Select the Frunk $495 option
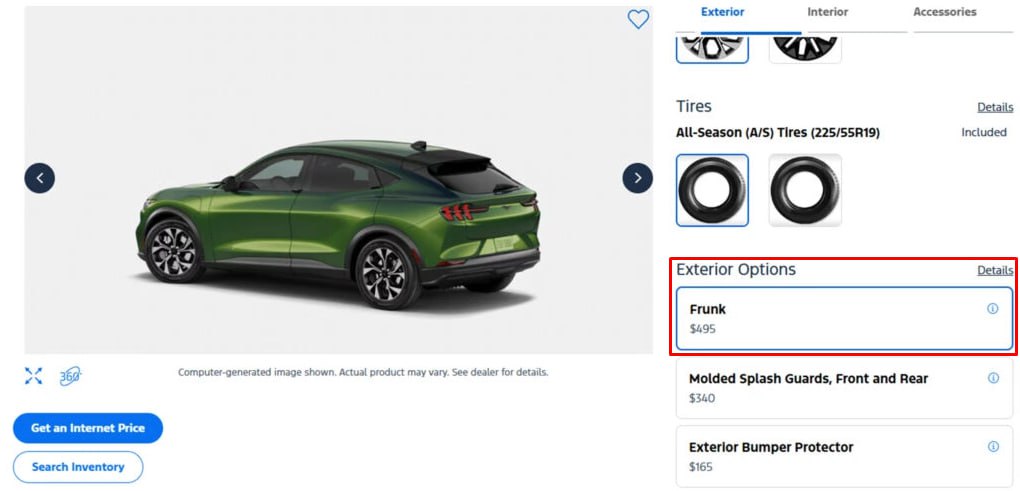Viewport: 1020px width, 491px height. click(820, 319)
